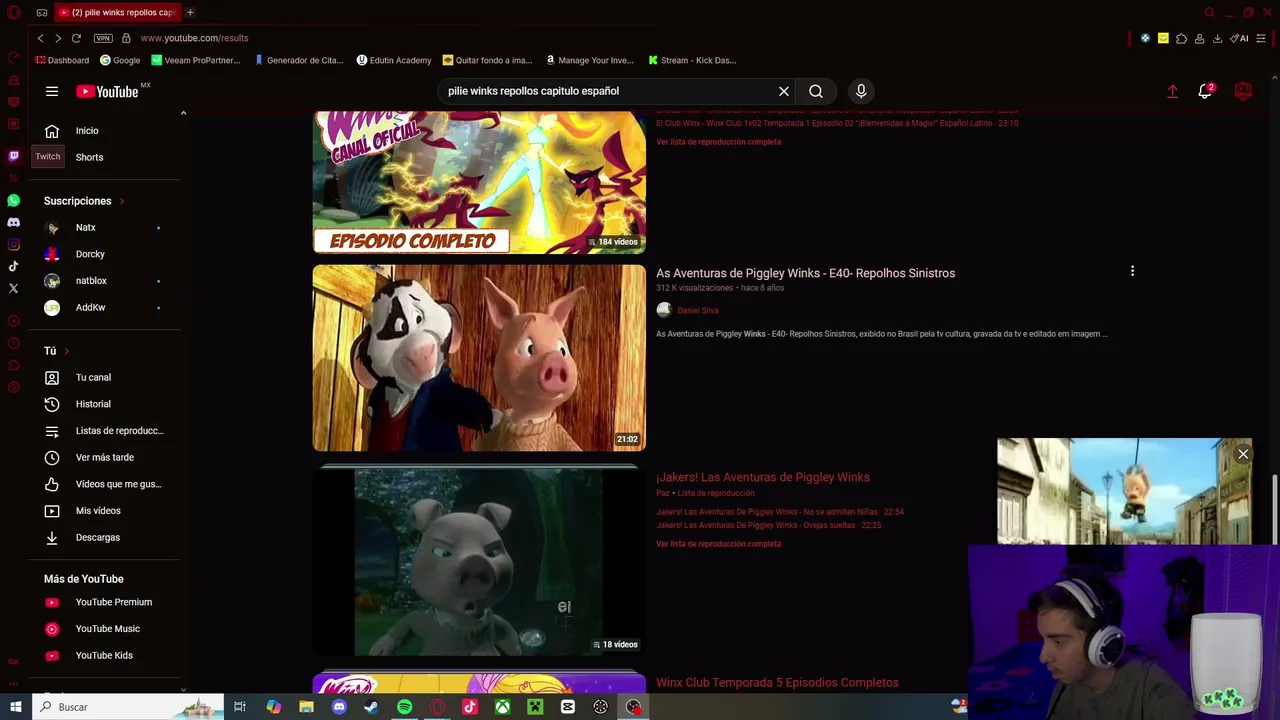Screen dimensions: 1280x720
Task: Close the floating mini video player
Action: coord(1243,454)
